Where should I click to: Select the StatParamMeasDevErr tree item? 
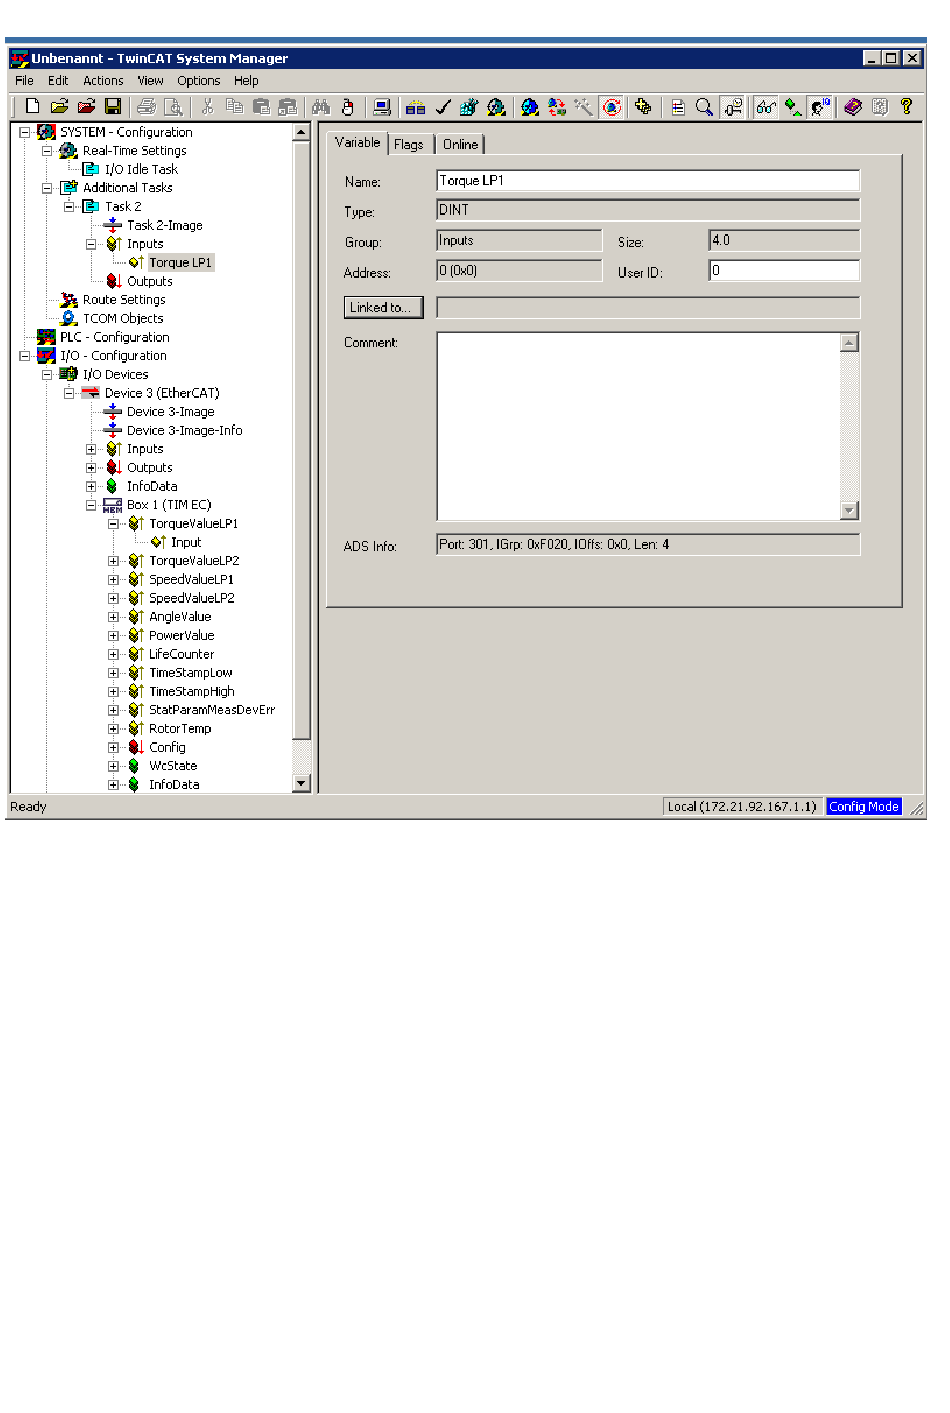pyautogui.click(x=212, y=710)
